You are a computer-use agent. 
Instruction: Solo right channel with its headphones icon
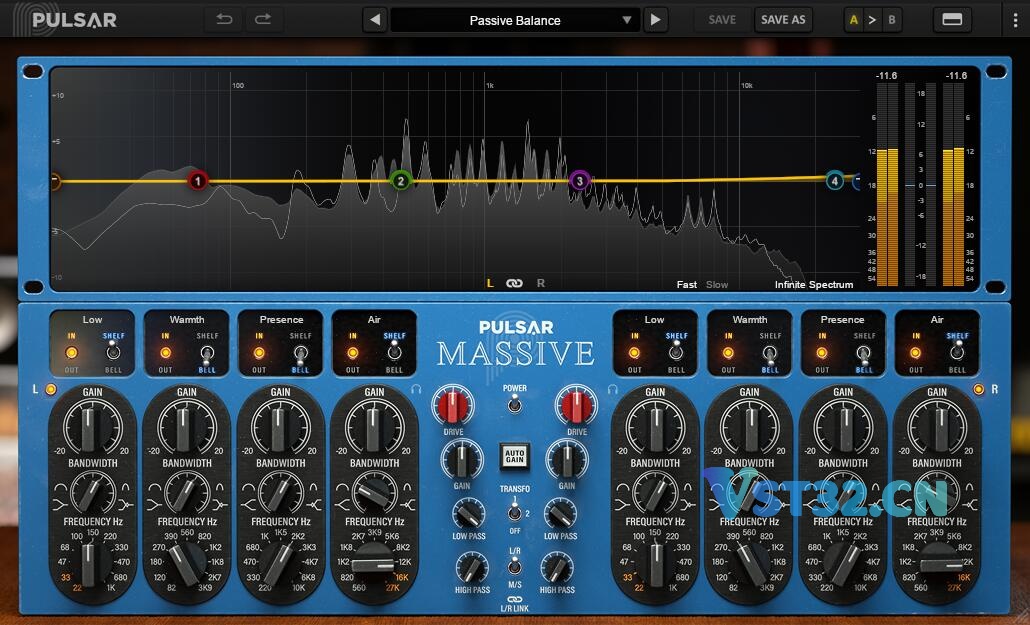(613, 389)
